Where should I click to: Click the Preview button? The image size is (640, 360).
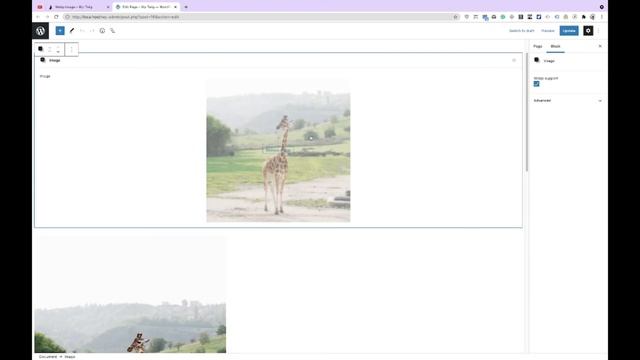coord(548,31)
